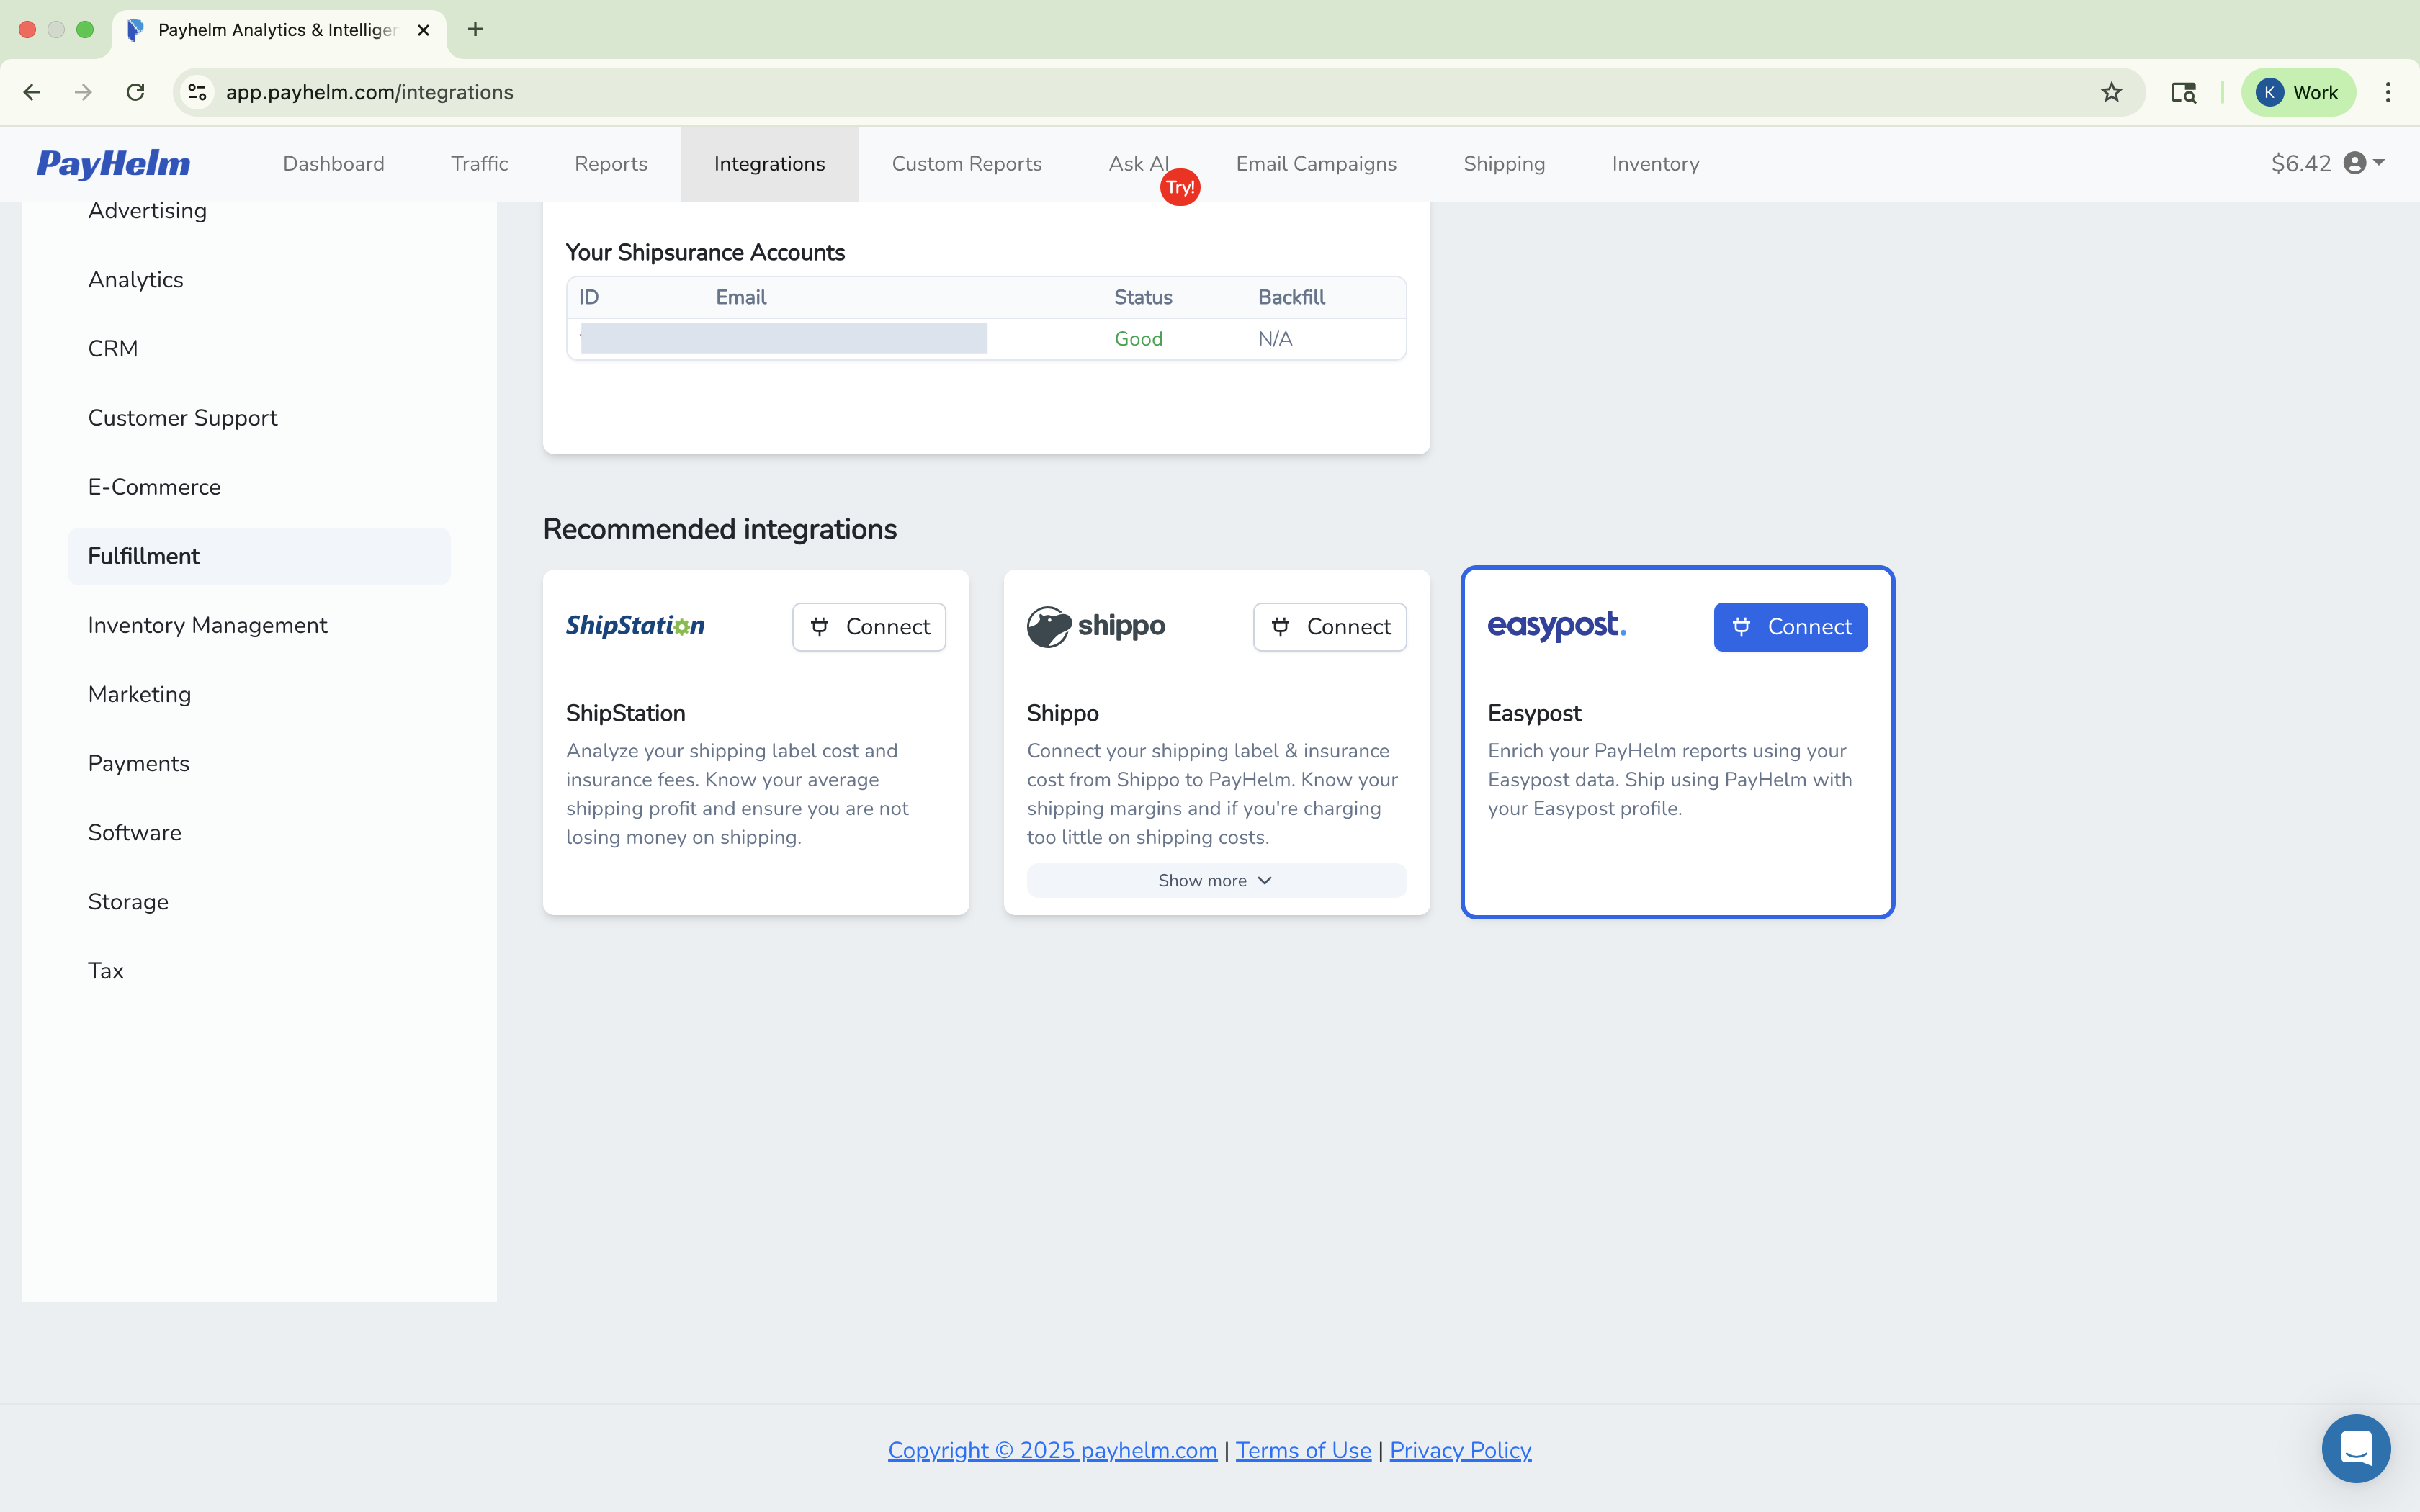The height and width of the screenshot is (1512, 2420).
Task: Open the chat support bubble
Action: click(x=2356, y=1447)
